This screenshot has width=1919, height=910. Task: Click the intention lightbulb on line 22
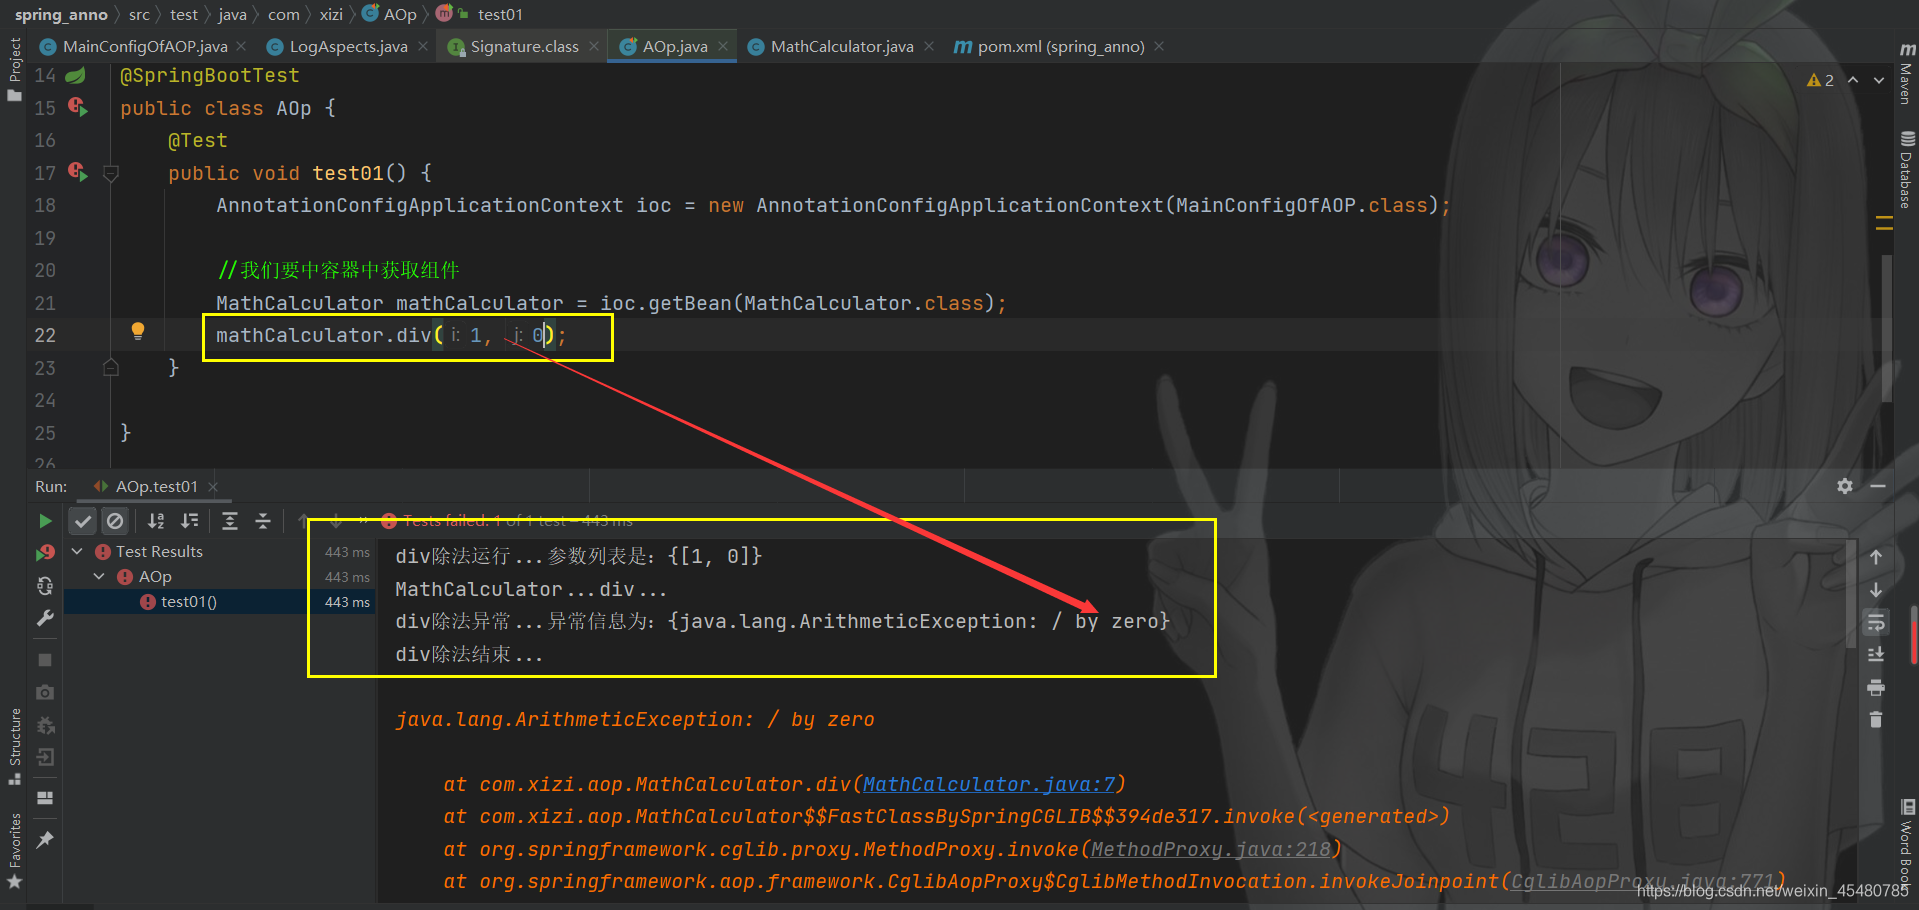[x=138, y=331]
